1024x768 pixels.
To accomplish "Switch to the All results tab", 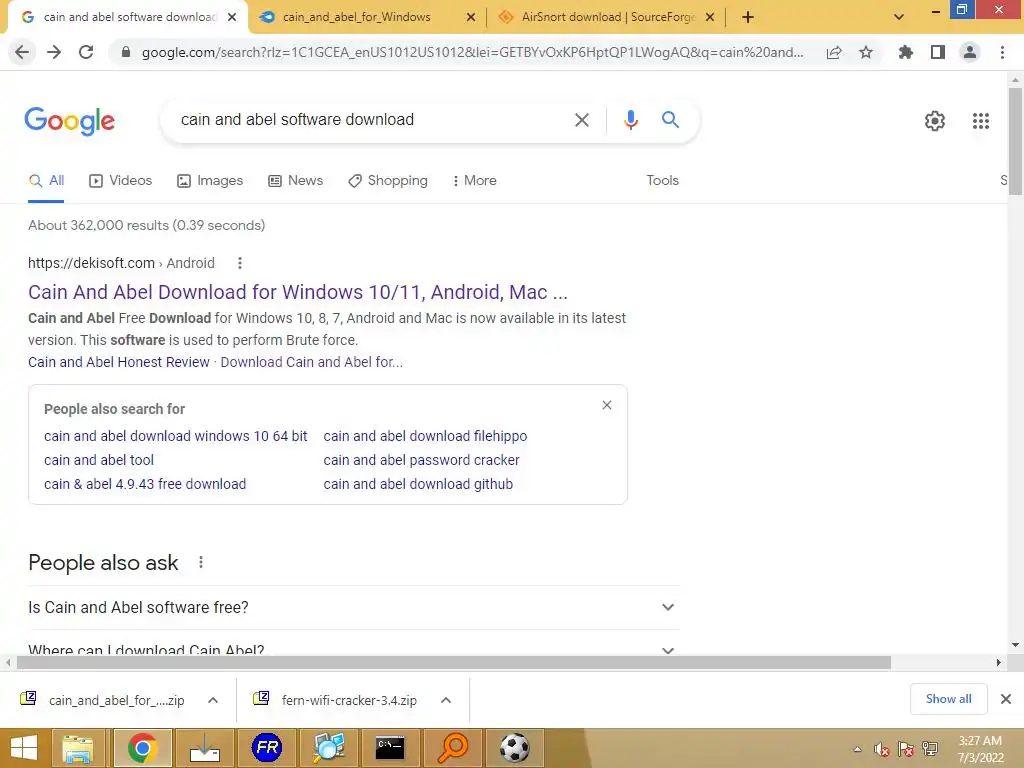I will click(x=46, y=181).
